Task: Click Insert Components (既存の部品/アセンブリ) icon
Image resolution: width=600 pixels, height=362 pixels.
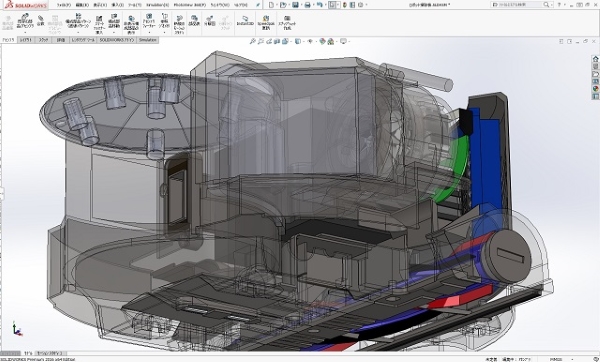Action: (25, 21)
